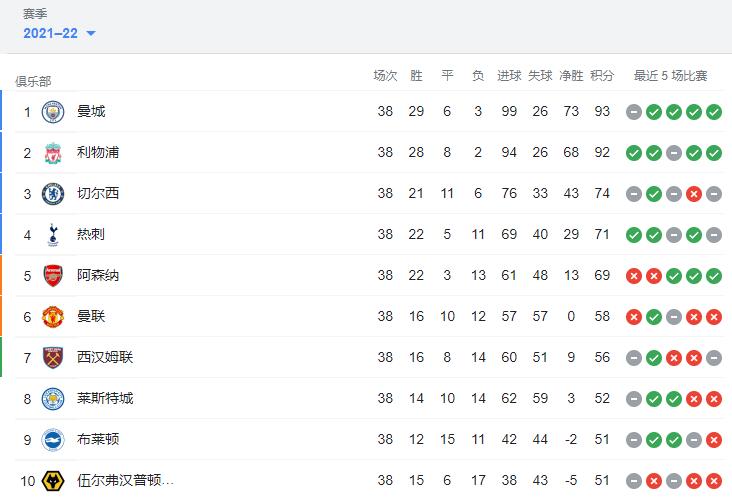
Task: Click the Leicester City fox crest
Action: pyautogui.click(x=53, y=399)
